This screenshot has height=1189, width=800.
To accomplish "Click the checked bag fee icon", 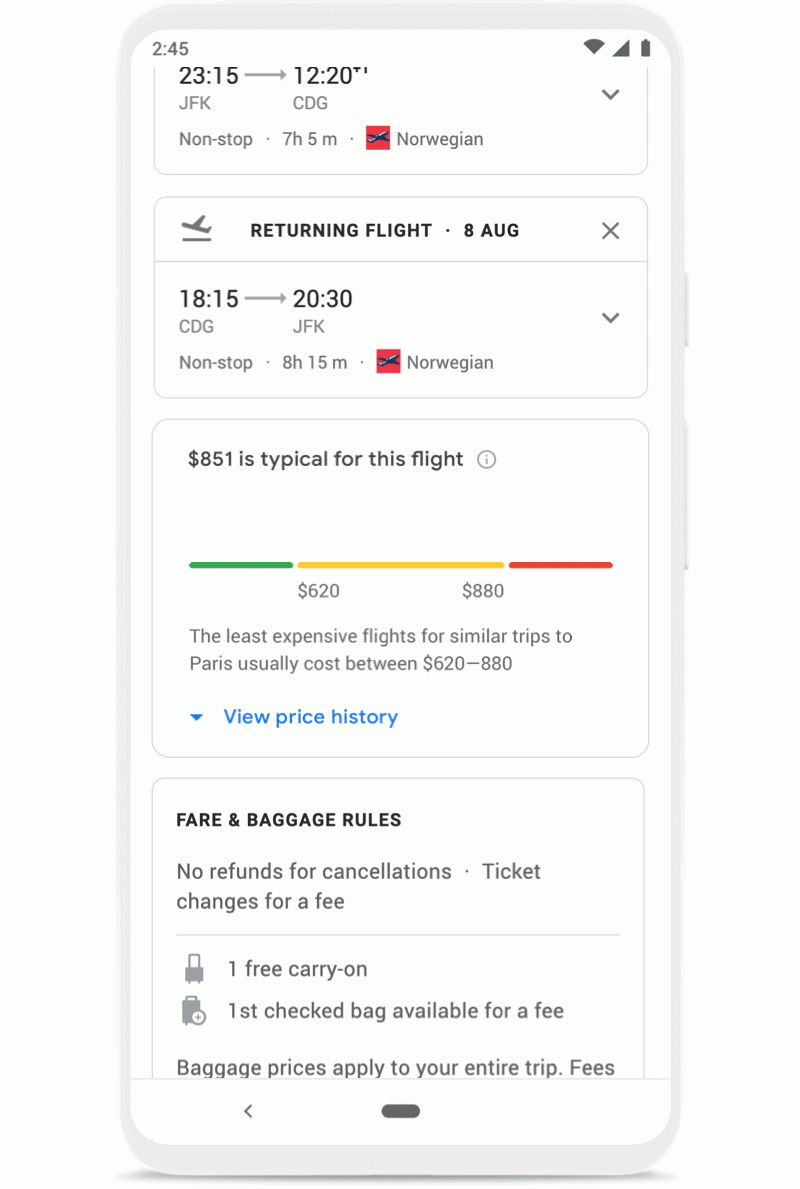I will click(x=194, y=1011).
